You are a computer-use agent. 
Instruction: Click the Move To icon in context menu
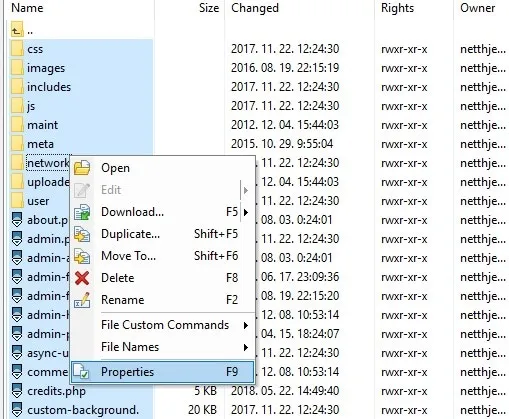tap(82, 256)
